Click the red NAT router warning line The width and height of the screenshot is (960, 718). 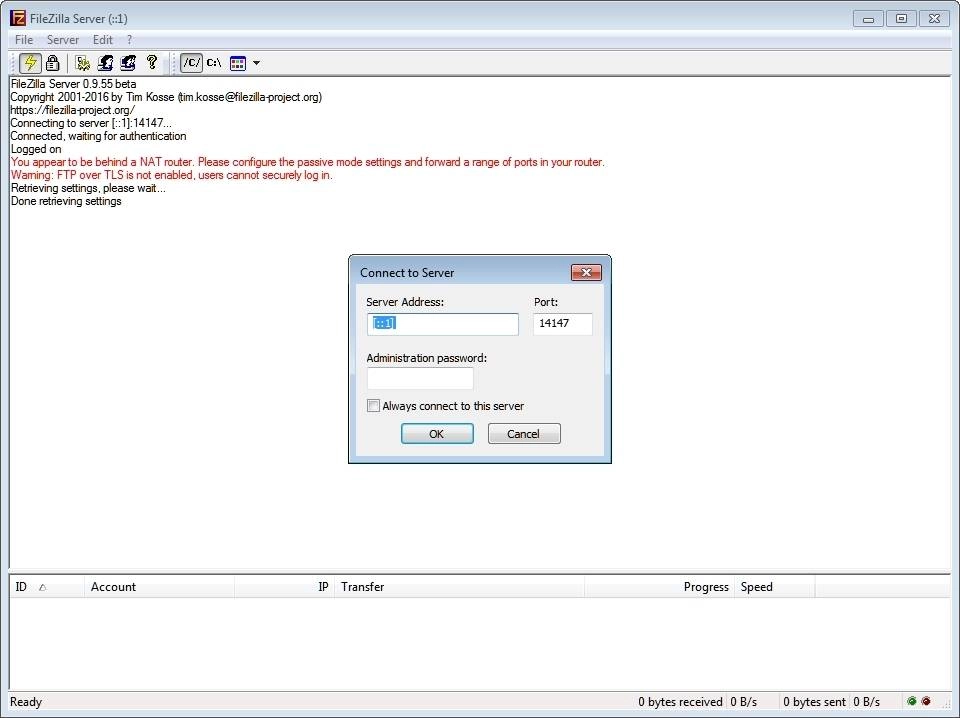(307, 162)
